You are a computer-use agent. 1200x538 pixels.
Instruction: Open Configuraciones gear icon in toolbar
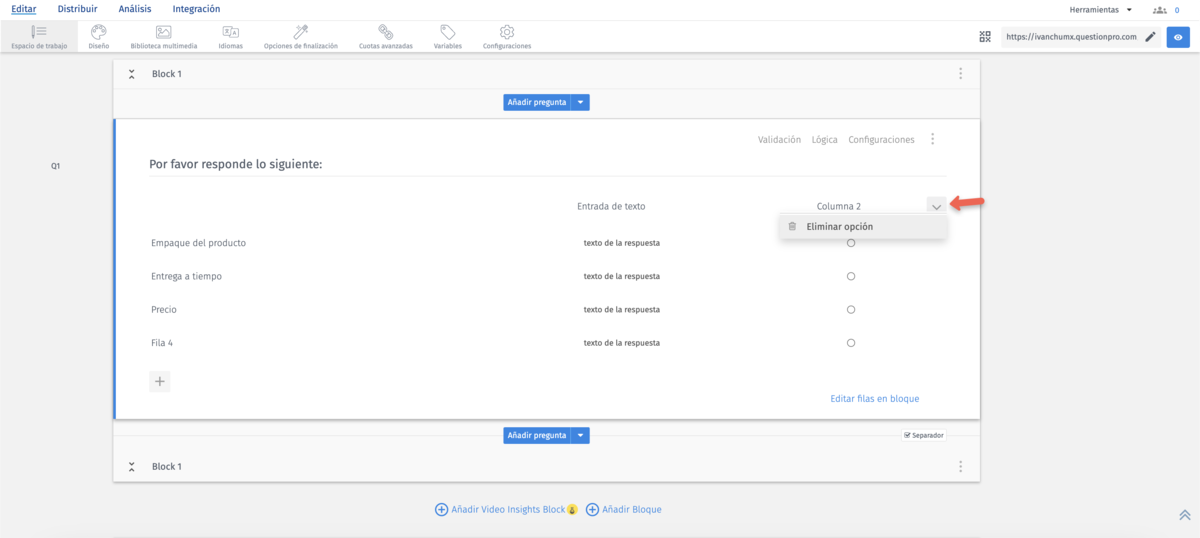pos(507,33)
